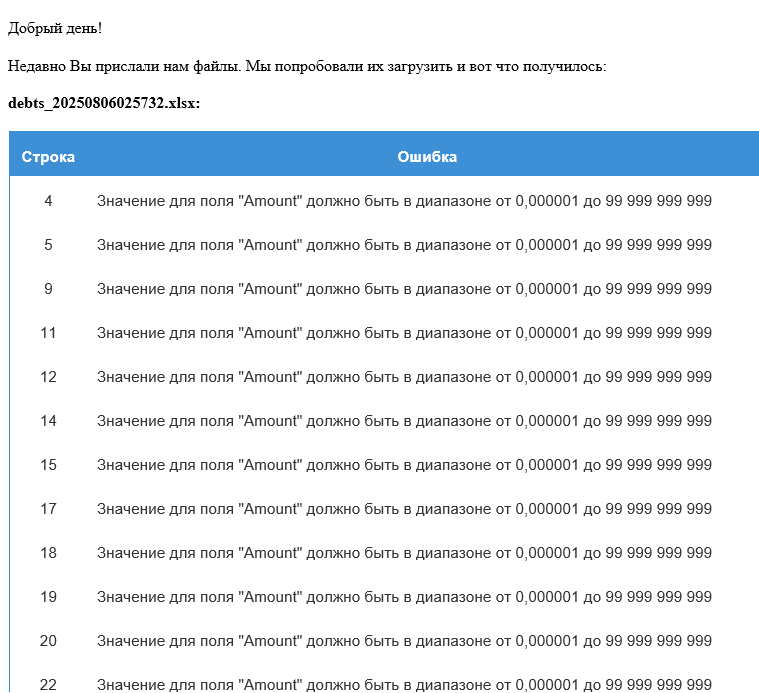The image size is (759, 693).
Task: Click the Amount error message in row 5
Action: coord(404,245)
